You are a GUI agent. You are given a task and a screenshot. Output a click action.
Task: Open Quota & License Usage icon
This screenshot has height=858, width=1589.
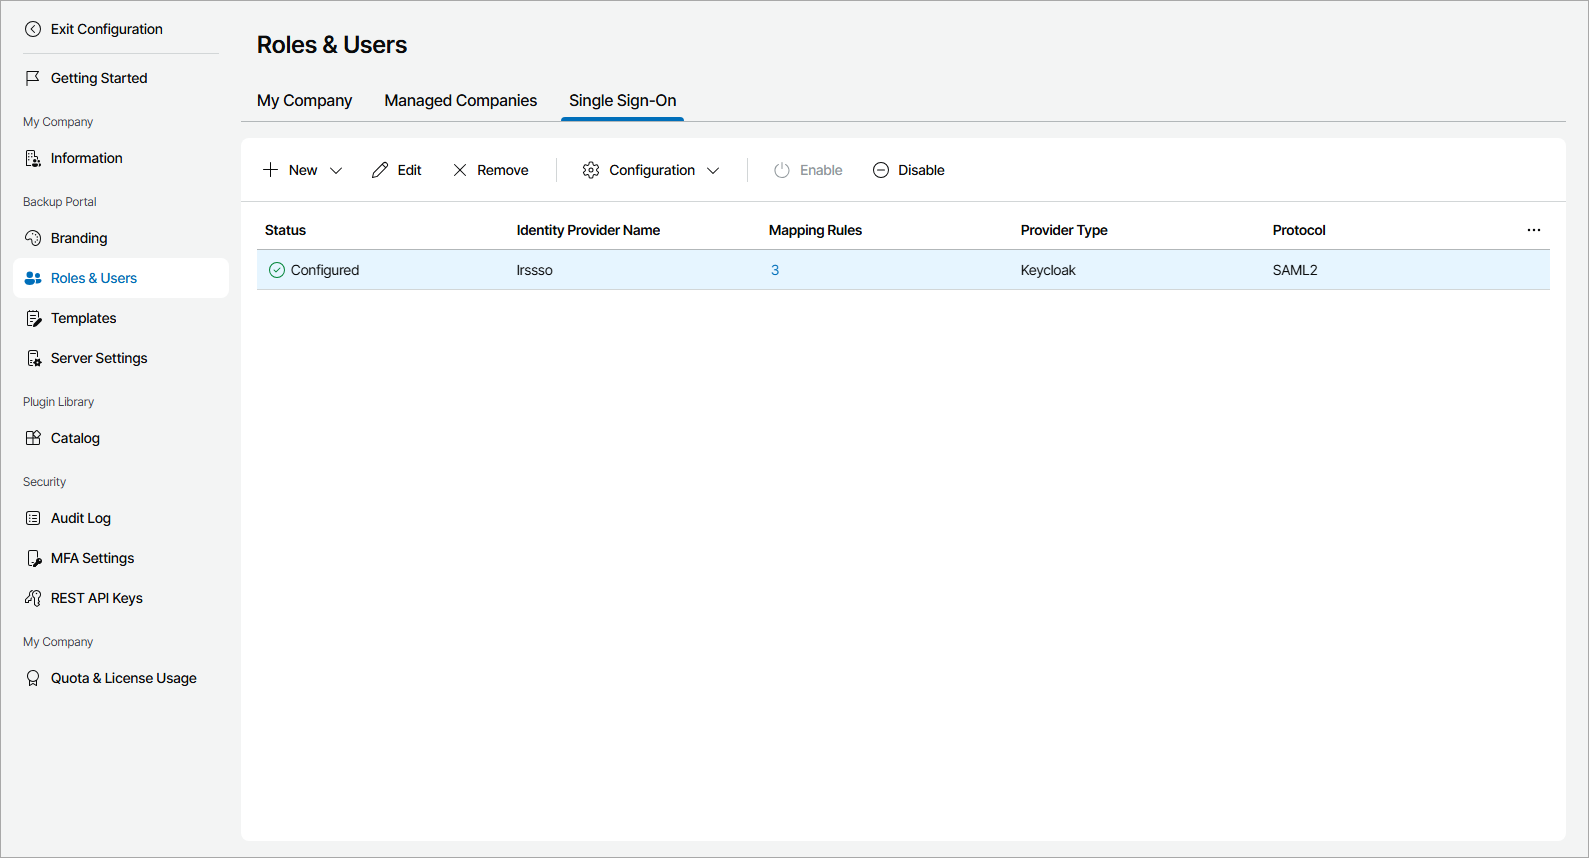33,678
